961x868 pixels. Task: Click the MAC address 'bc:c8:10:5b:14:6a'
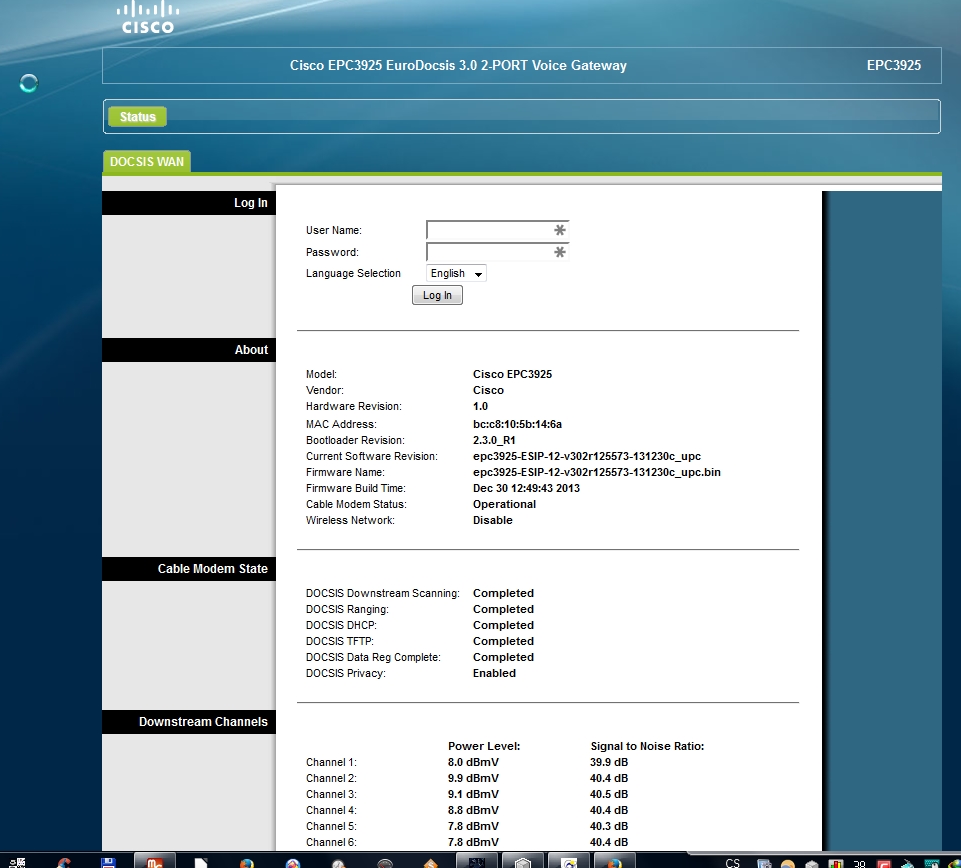[517, 424]
